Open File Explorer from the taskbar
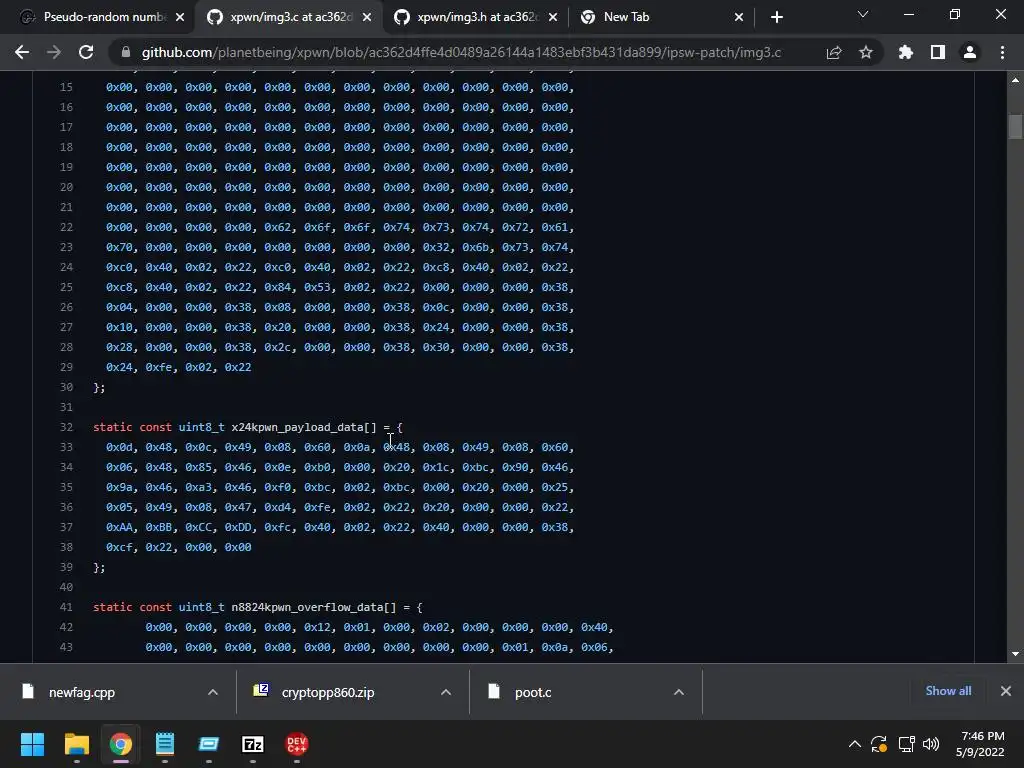This screenshot has height=768, width=1024. pos(76,744)
